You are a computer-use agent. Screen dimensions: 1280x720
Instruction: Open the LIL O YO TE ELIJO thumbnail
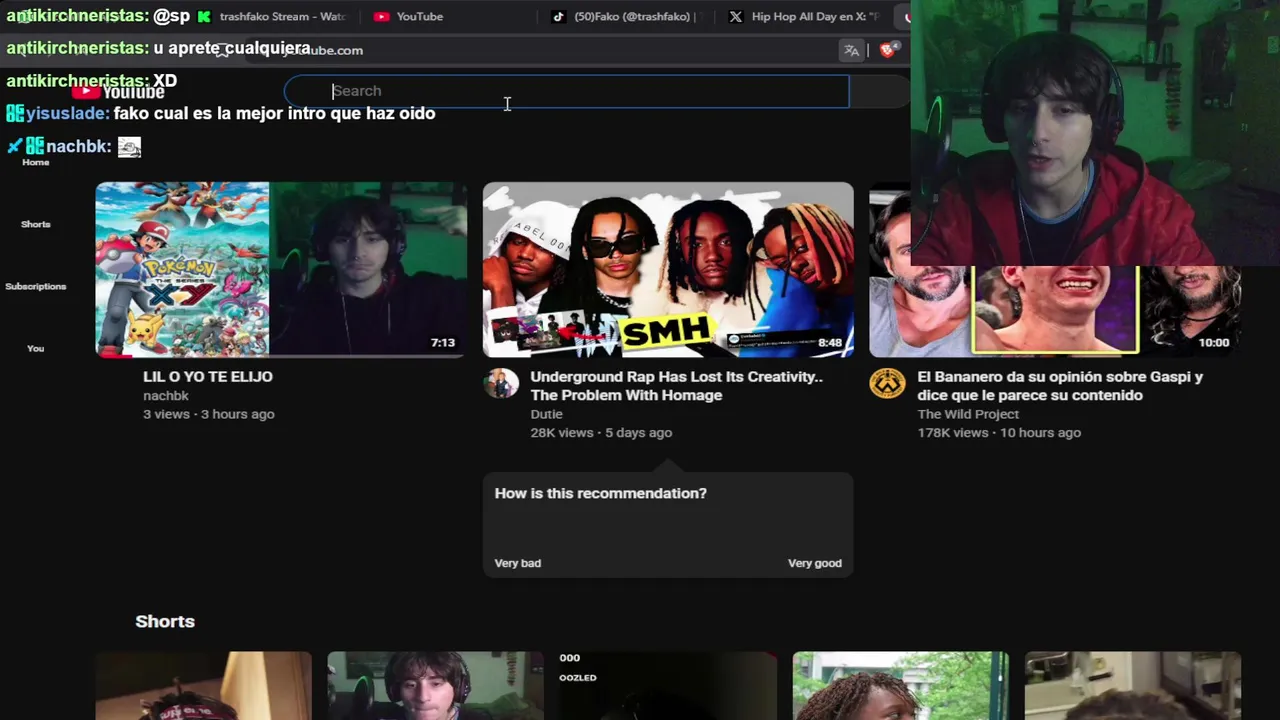pyautogui.click(x=281, y=269)
